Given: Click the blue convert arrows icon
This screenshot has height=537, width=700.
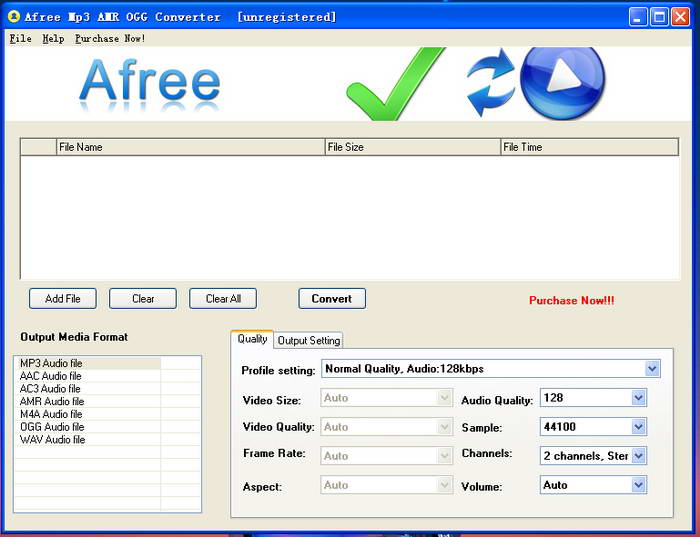Looking at the screenshot, I should (x=490, y=82).
